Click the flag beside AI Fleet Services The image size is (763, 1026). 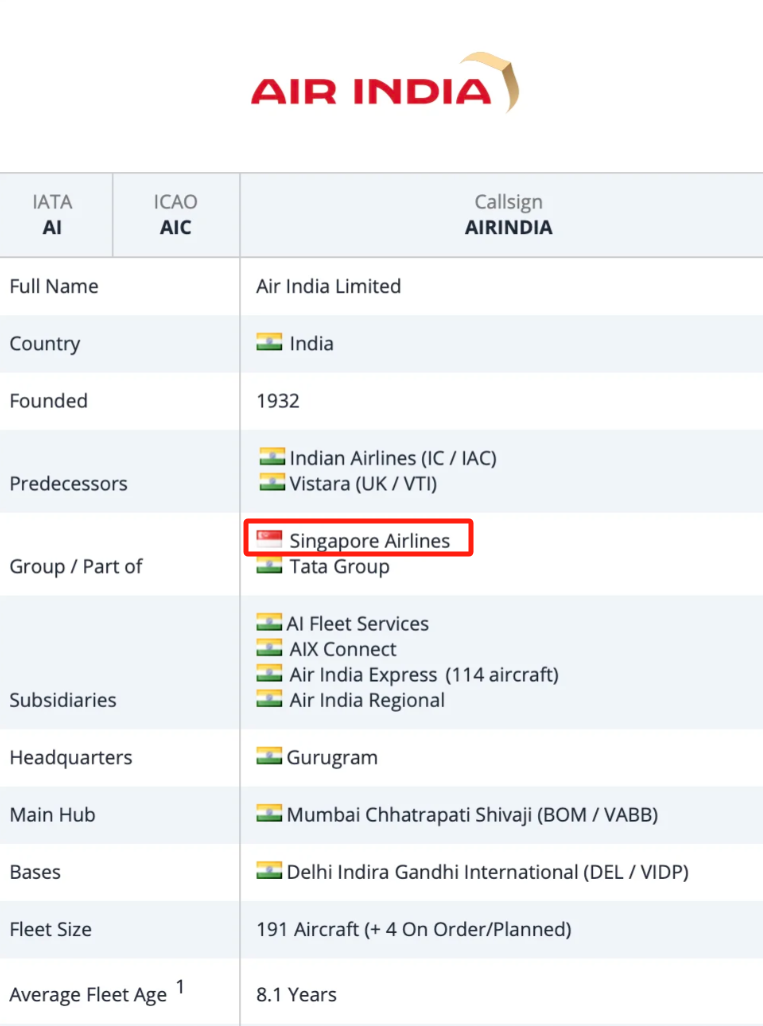[x=269, y=622]
